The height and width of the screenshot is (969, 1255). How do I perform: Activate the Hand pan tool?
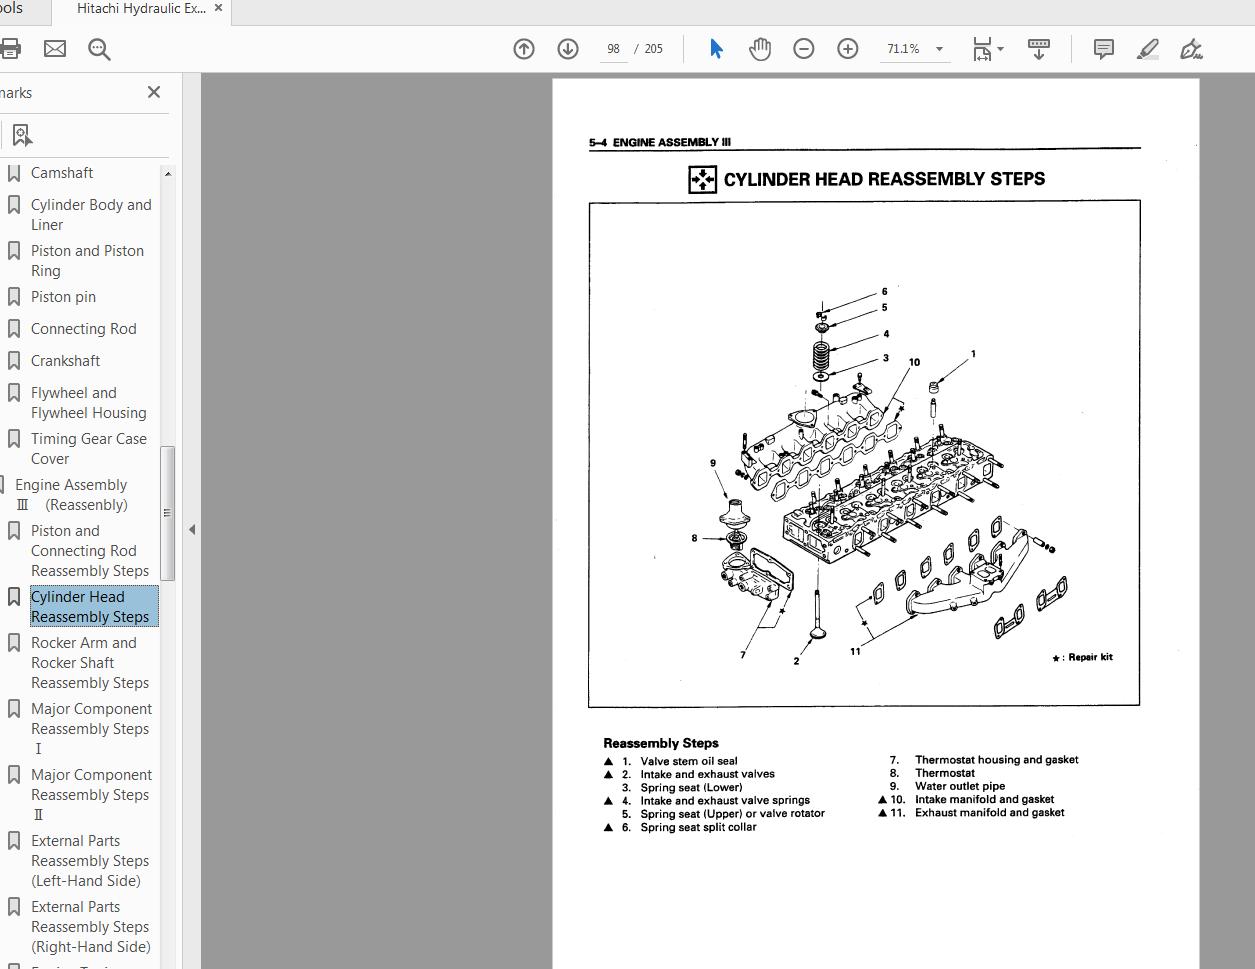click(x=760, y=49)
